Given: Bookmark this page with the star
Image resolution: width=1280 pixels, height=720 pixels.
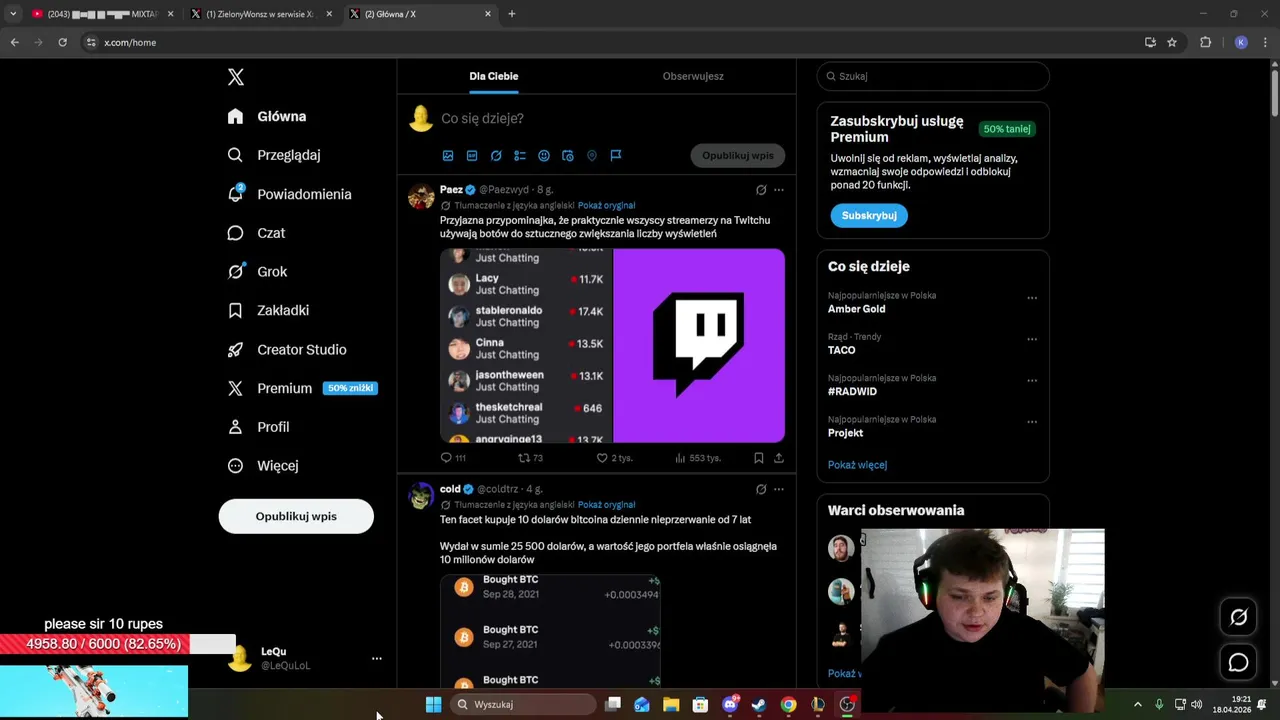Looking at the screenshot, I should pyautogui.click(x=1172, y=42).
